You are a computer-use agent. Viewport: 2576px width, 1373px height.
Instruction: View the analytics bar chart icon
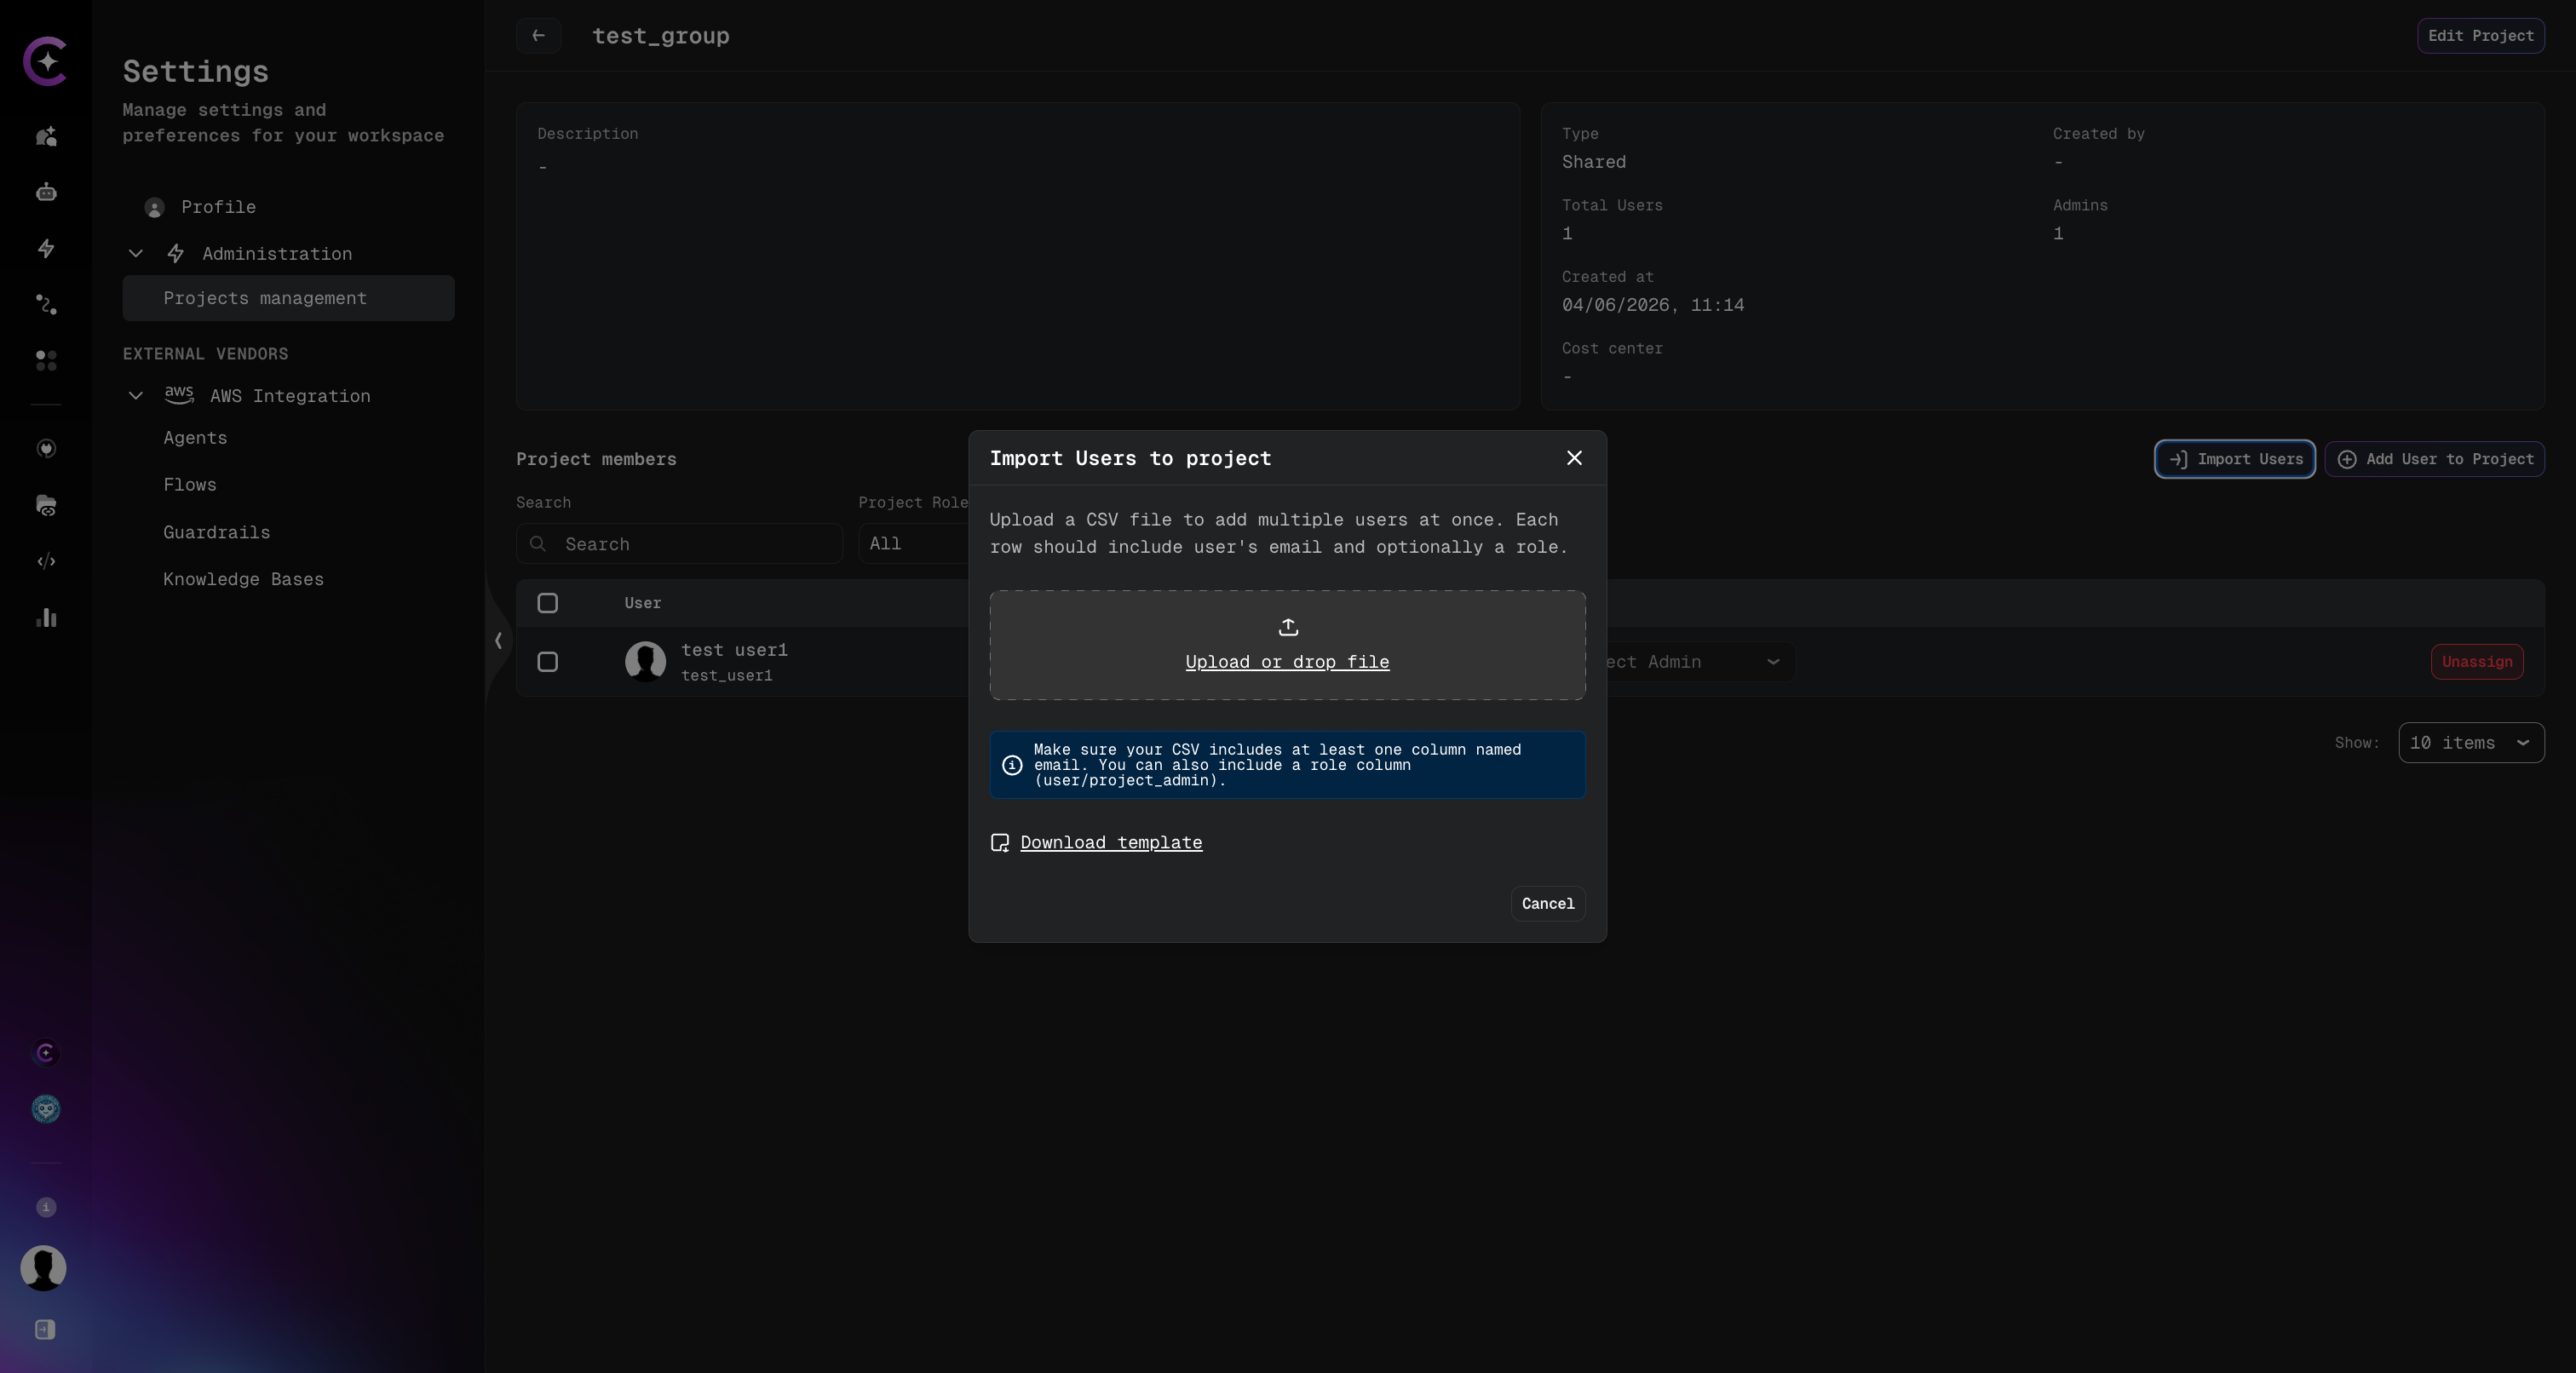tap(45, 618)
